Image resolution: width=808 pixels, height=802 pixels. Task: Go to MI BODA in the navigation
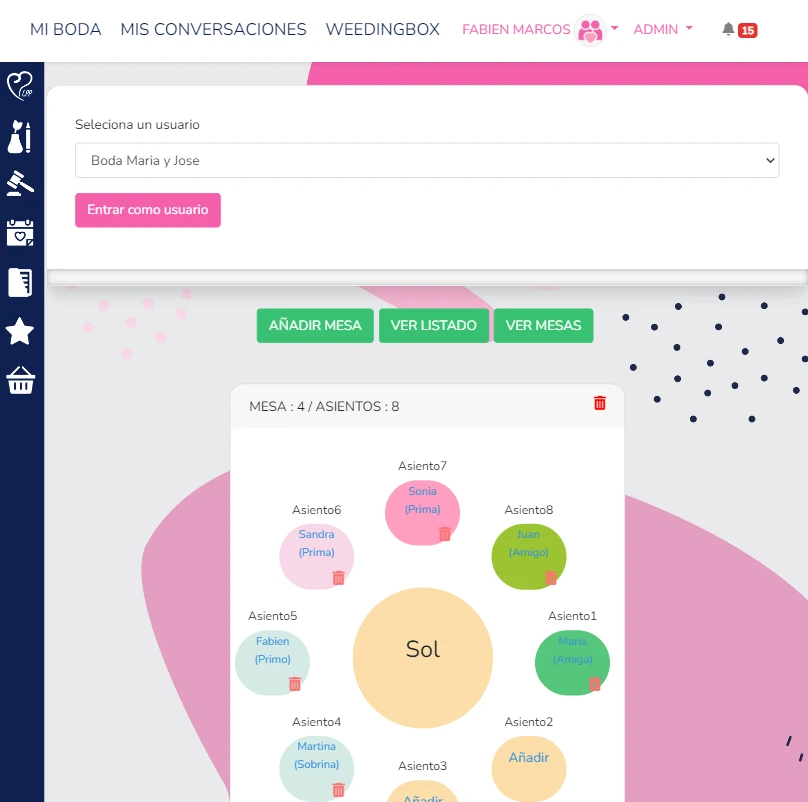pos(66,30)
